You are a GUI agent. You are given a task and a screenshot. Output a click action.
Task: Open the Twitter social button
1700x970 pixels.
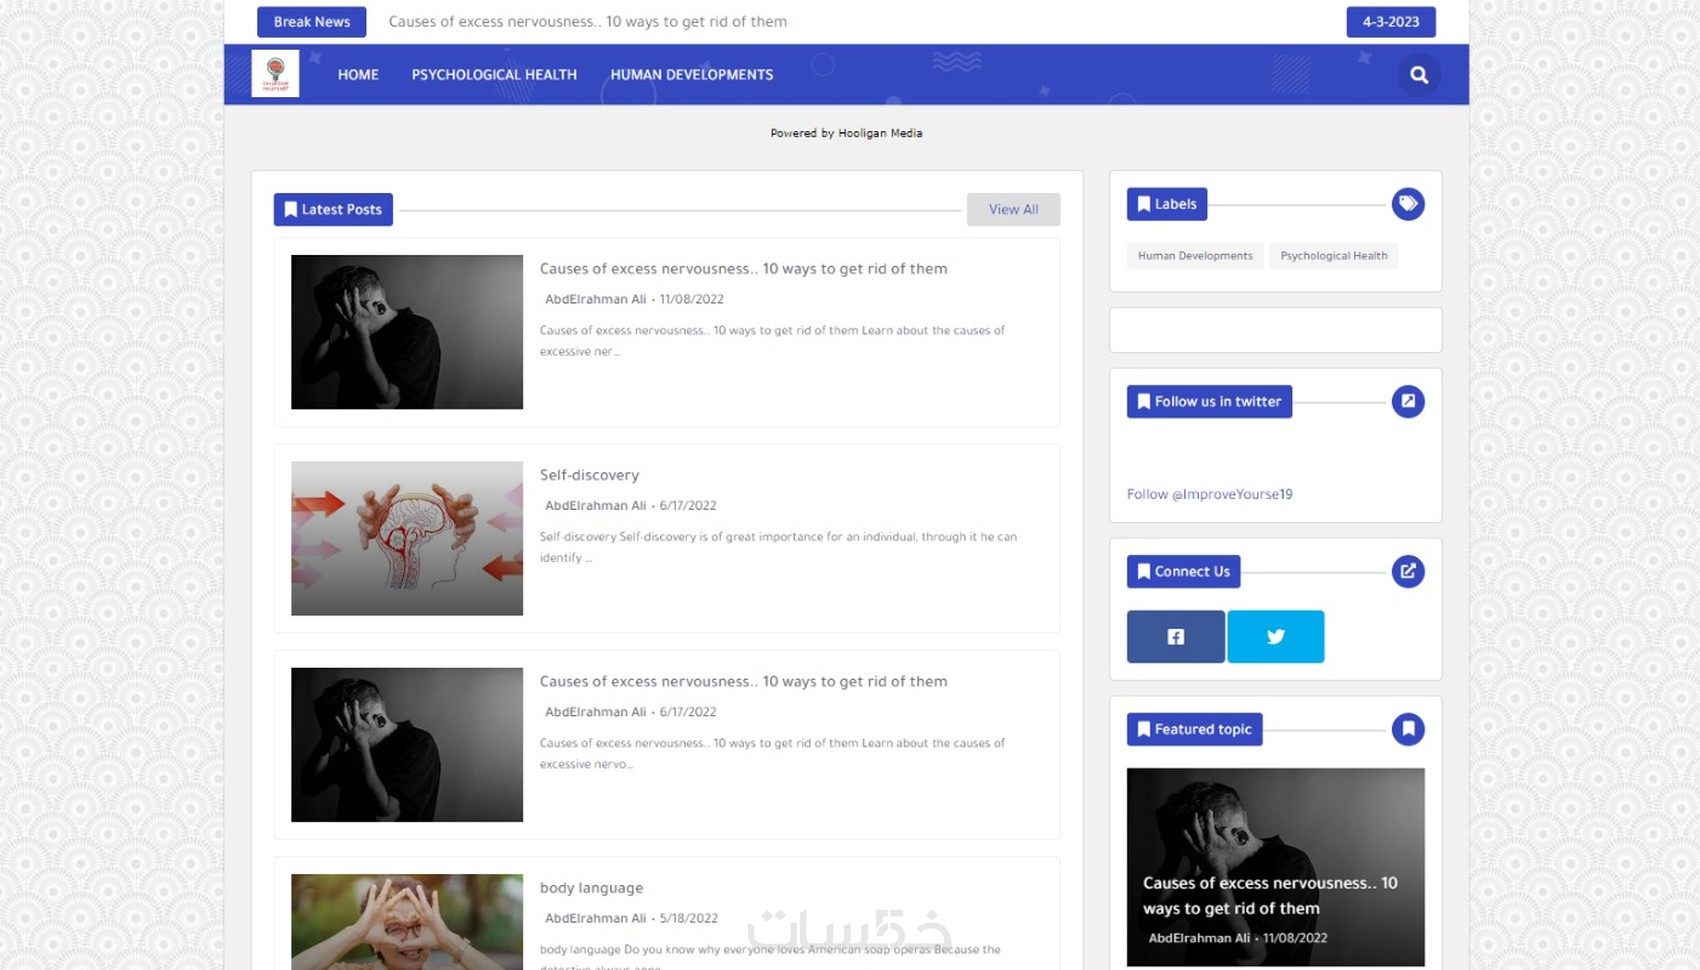point(1276,637)
